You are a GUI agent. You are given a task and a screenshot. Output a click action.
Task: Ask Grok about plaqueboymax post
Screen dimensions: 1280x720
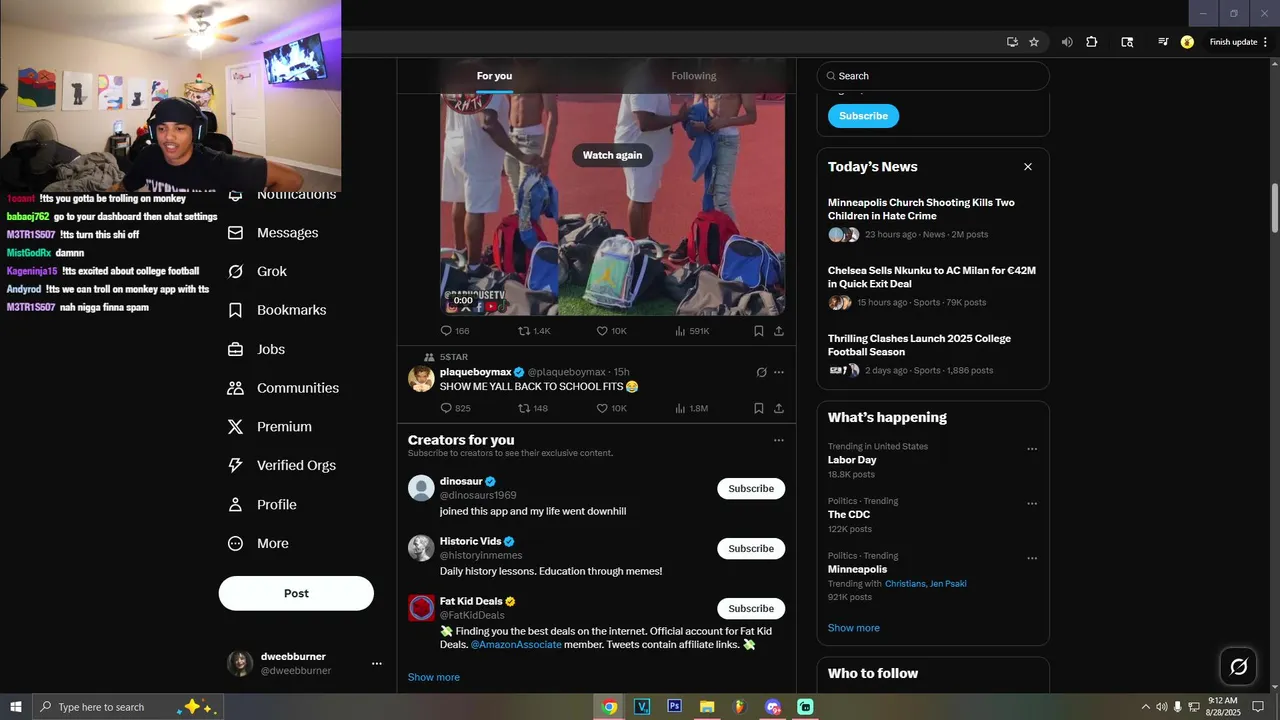click(761, 372)
